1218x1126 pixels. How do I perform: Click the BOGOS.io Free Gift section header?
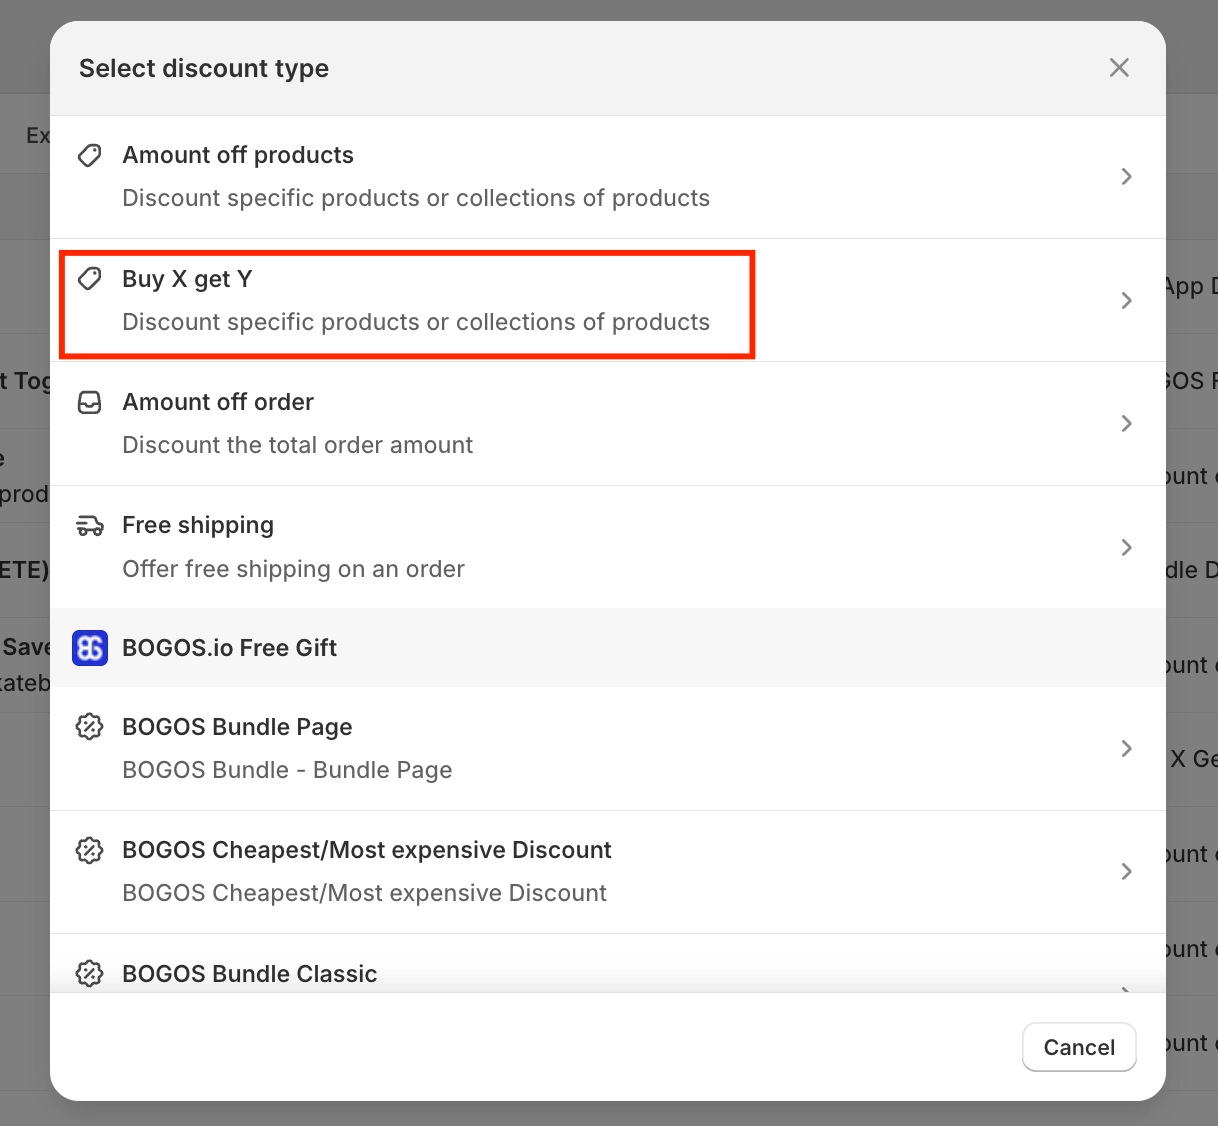[229, 648]
